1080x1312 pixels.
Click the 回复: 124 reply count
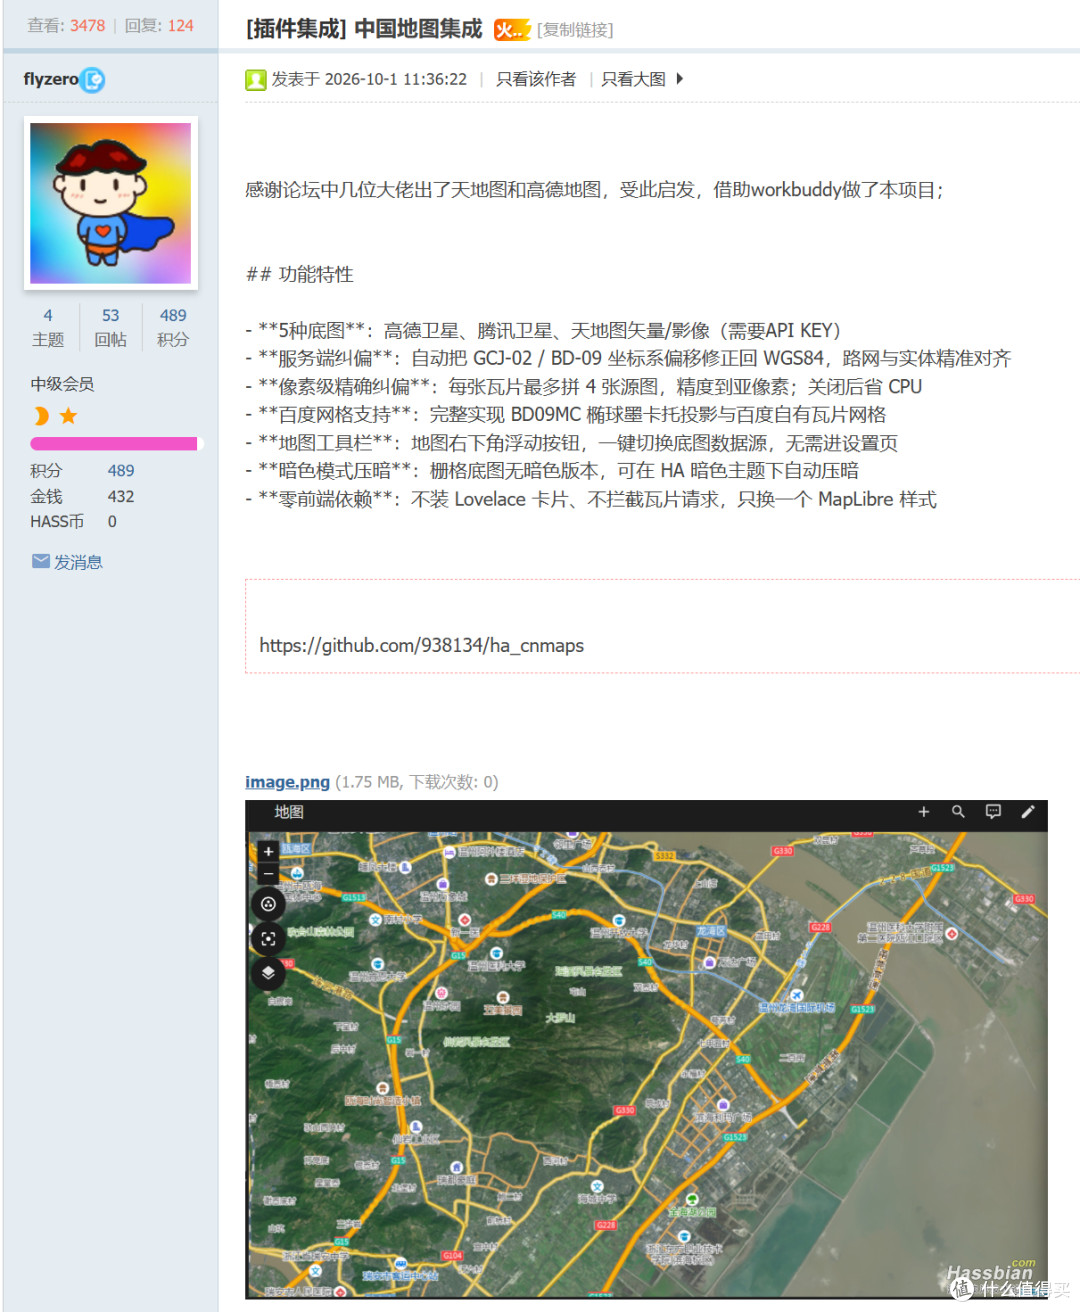[159, 26]
